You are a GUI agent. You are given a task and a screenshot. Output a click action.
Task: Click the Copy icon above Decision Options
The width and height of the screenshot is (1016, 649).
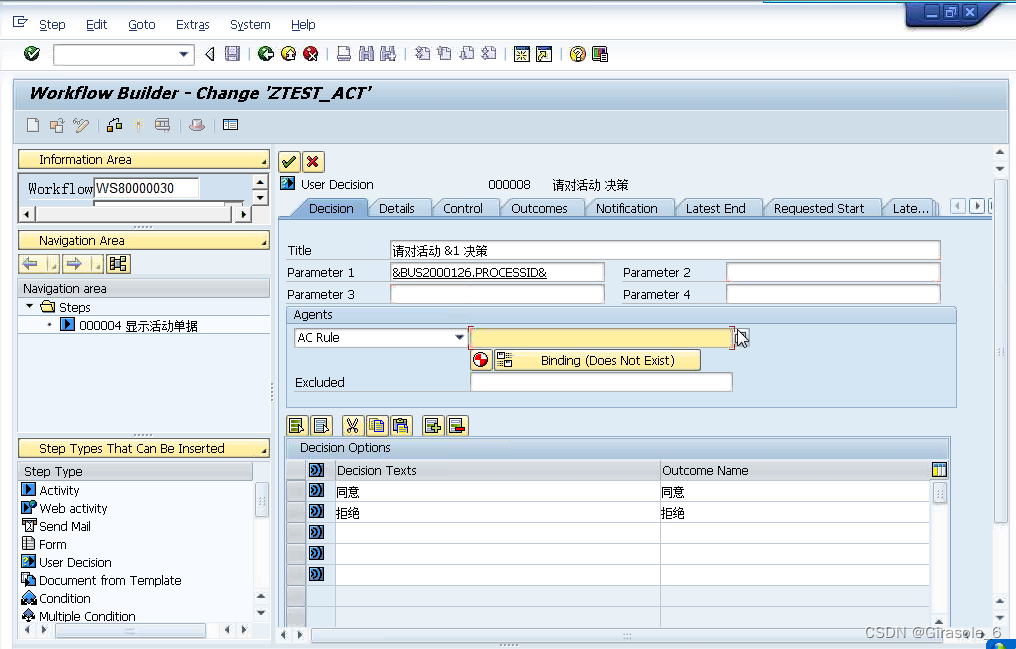coord(376,426)
